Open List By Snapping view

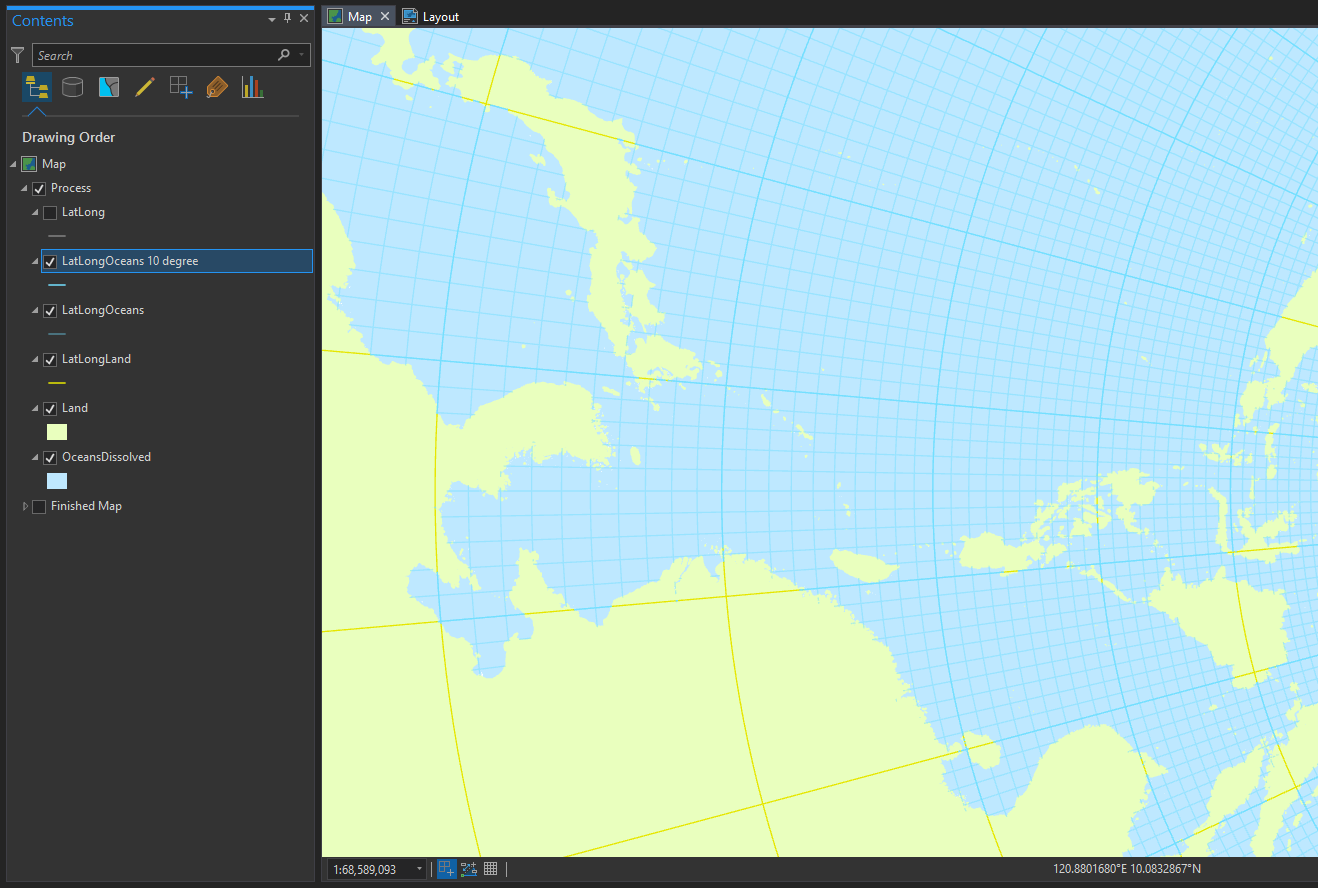tap(181, 87)
